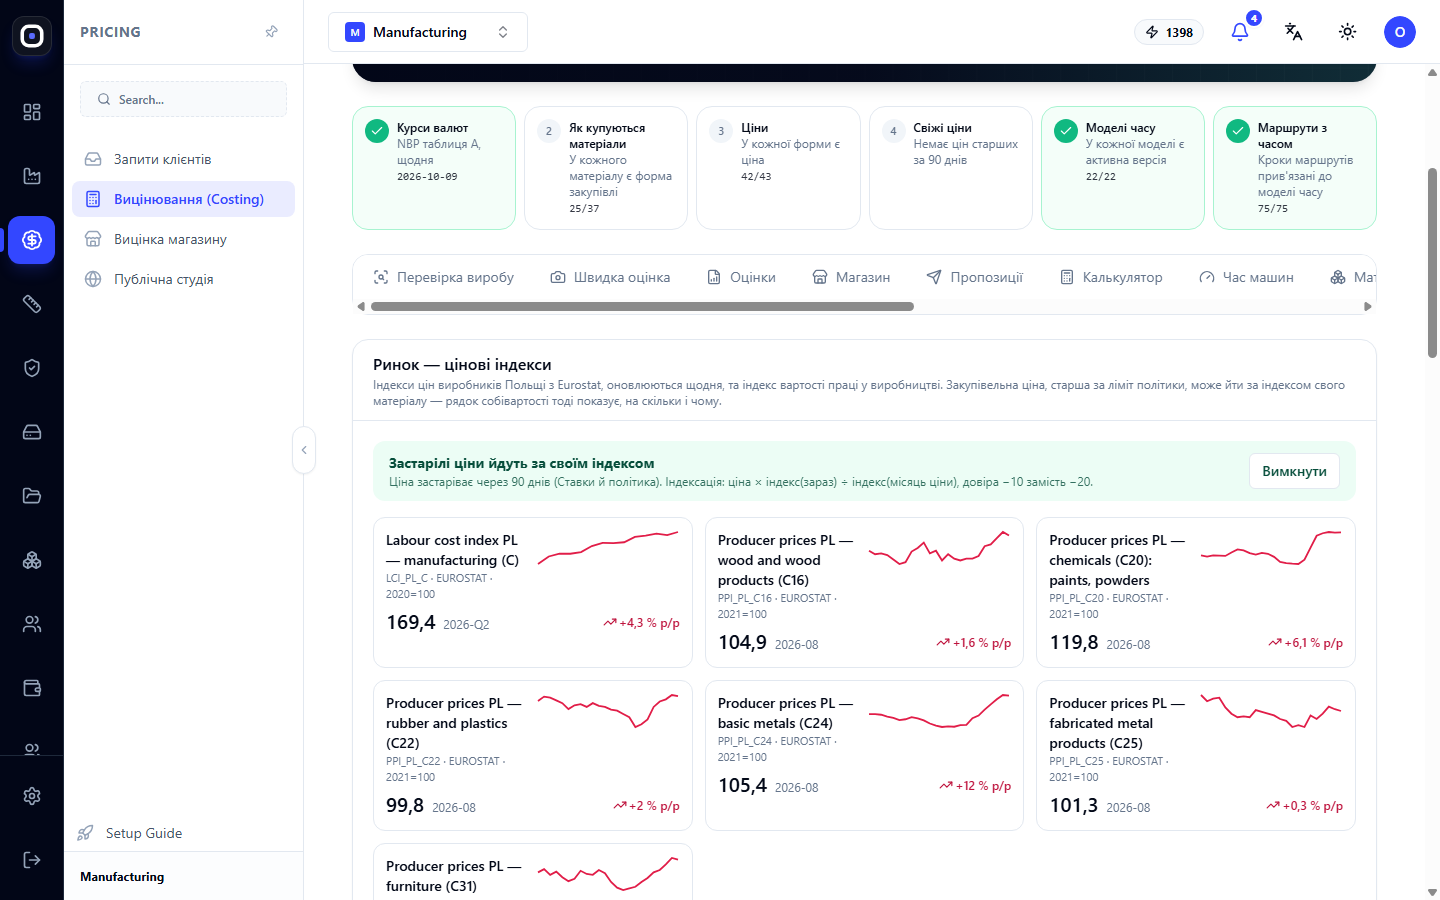Click left arrow of tab scrollbar
This screenshot has width=1440, height=900.
pos(361,307)
